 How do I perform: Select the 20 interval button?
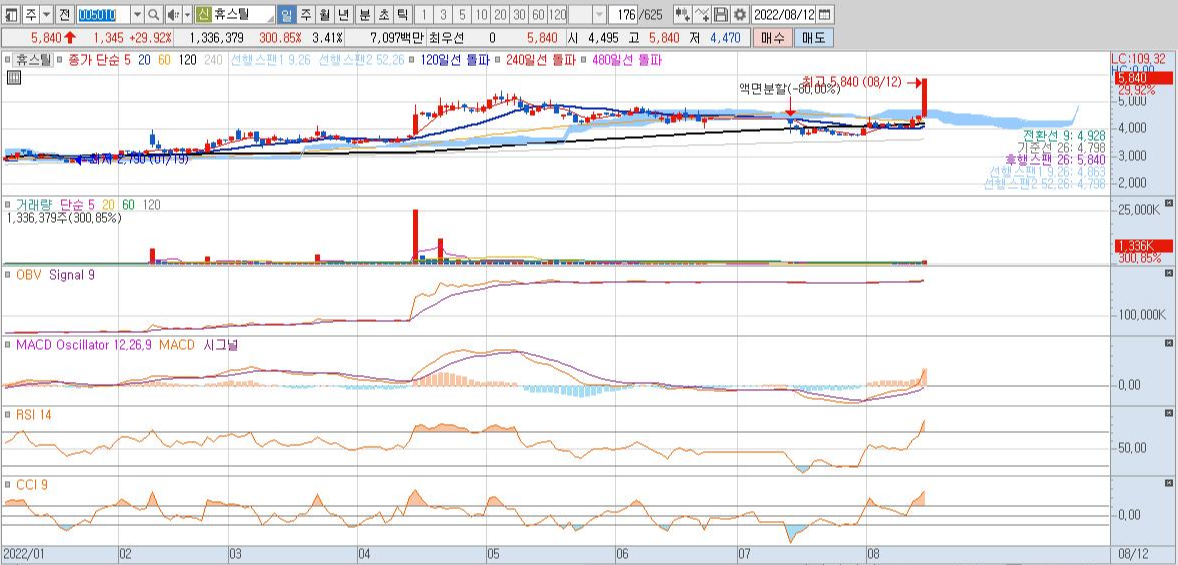click(x=500, y=14)
